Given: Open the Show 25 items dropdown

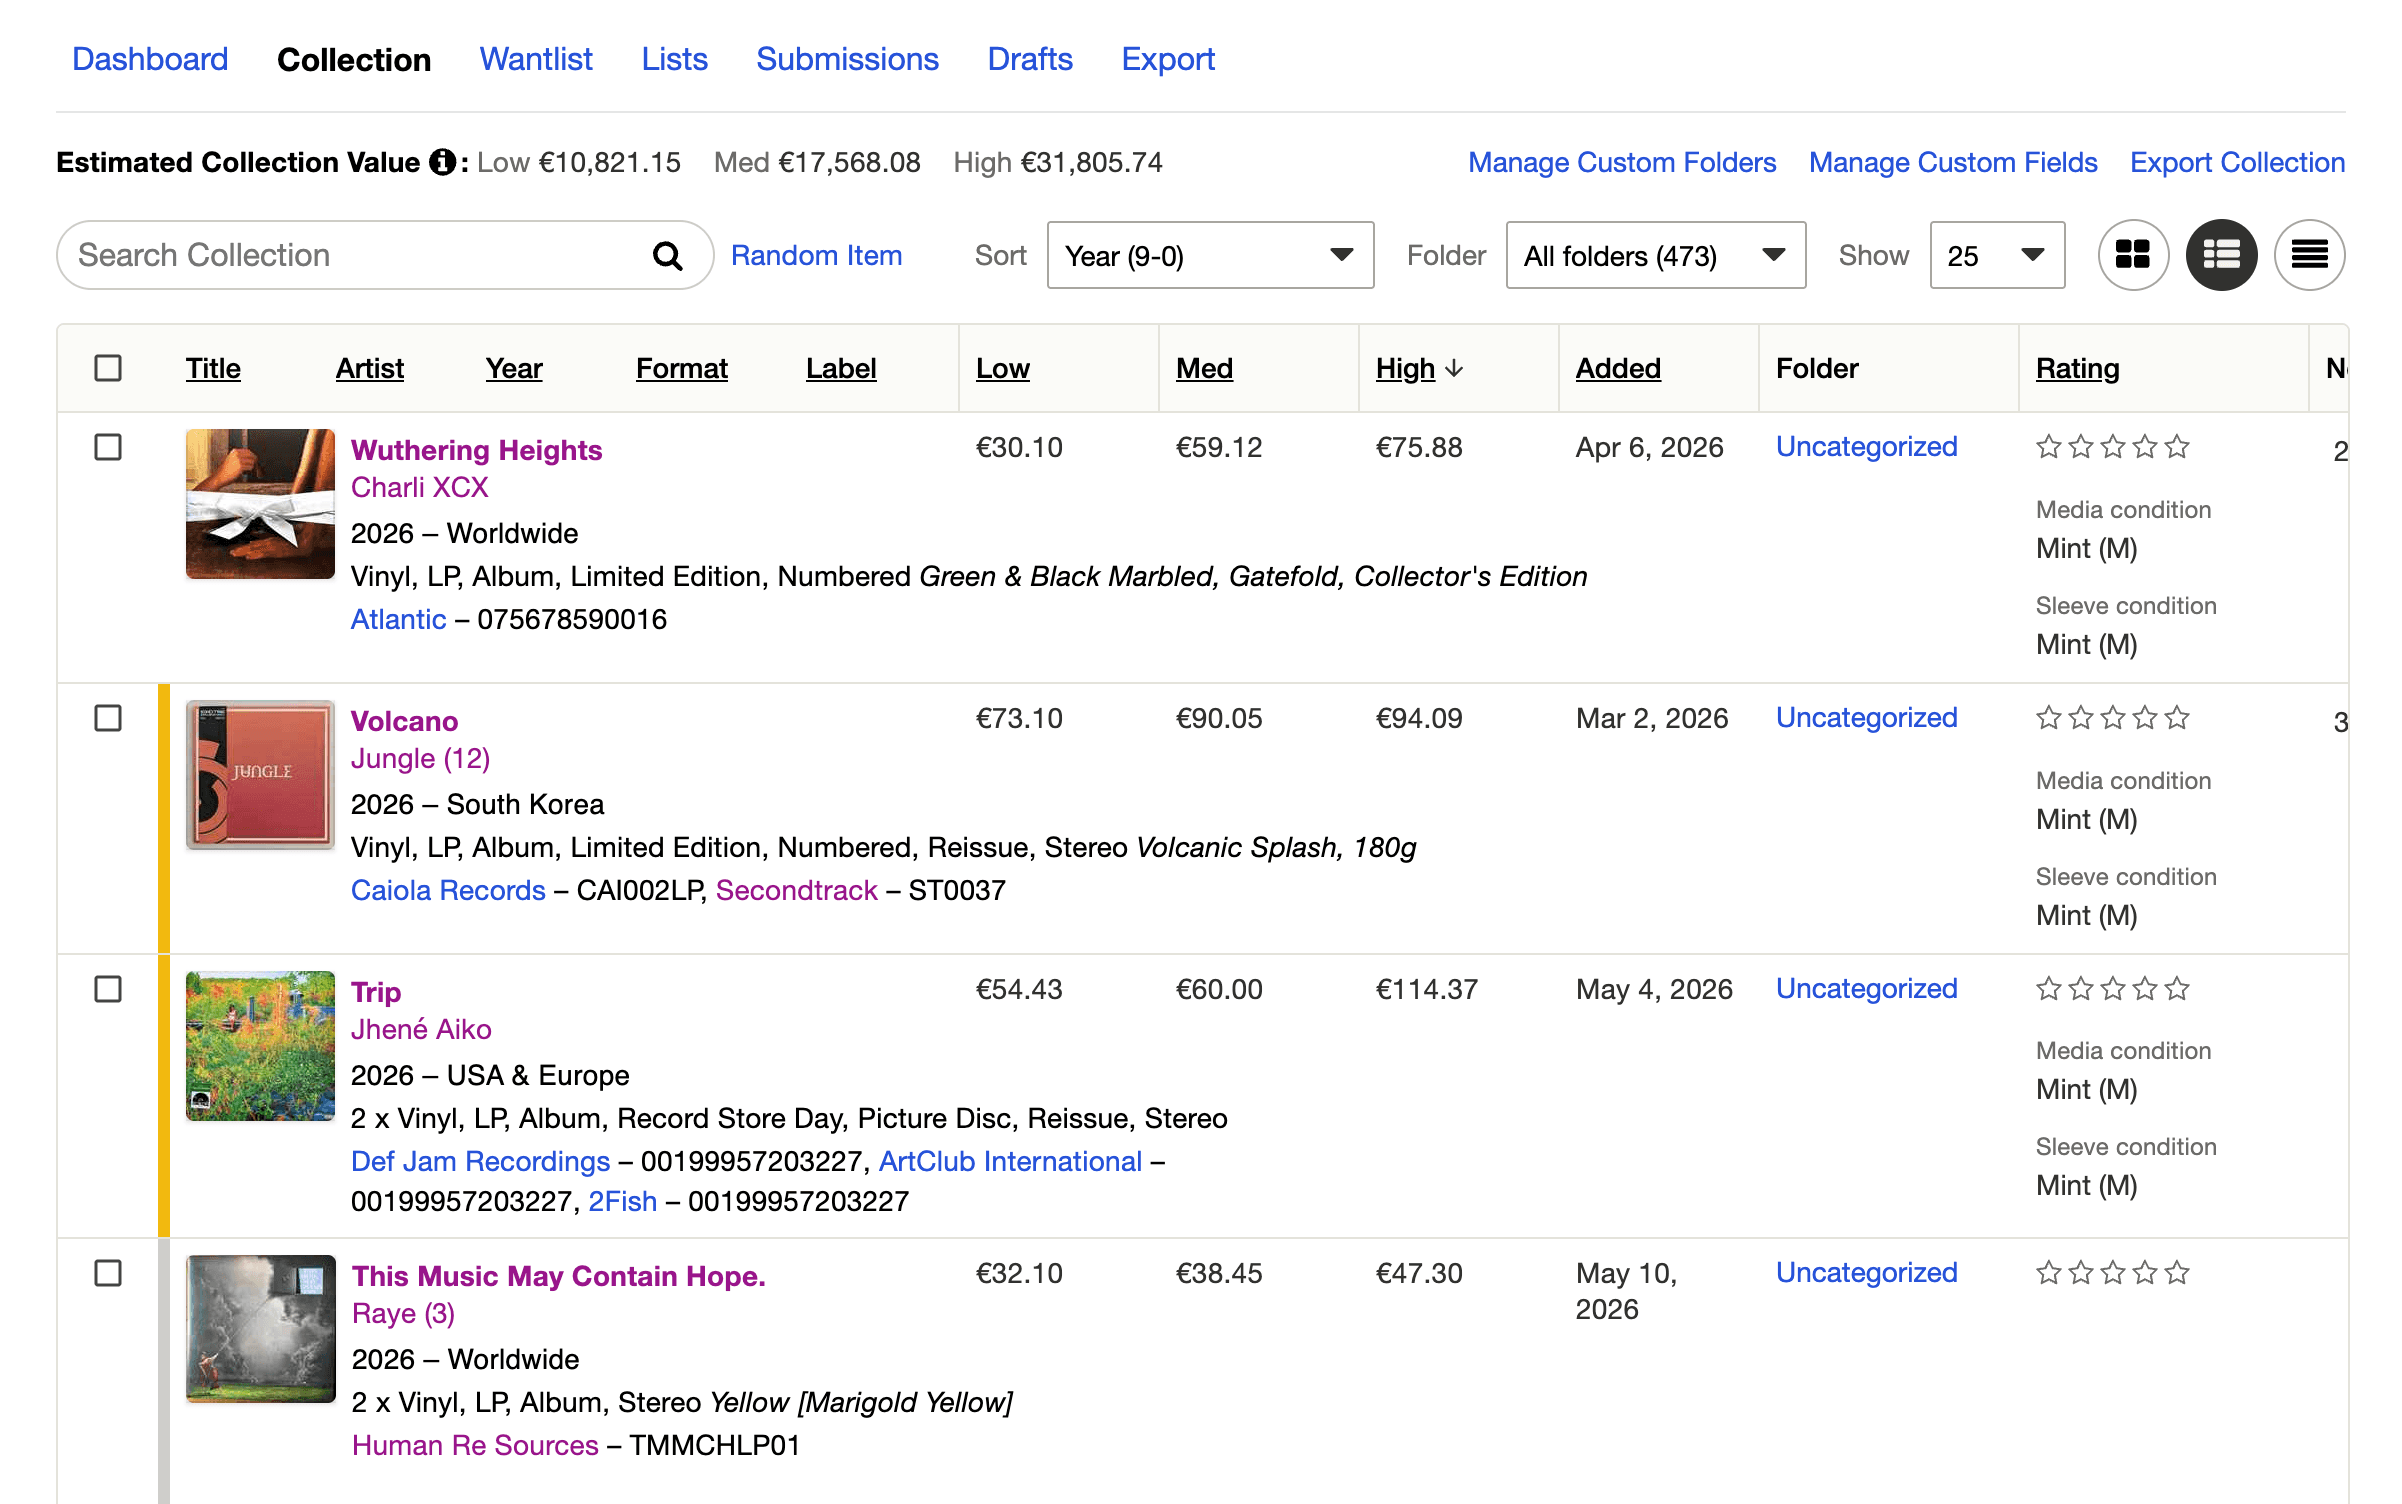Looking at the screenshot, I should 1997,256.
